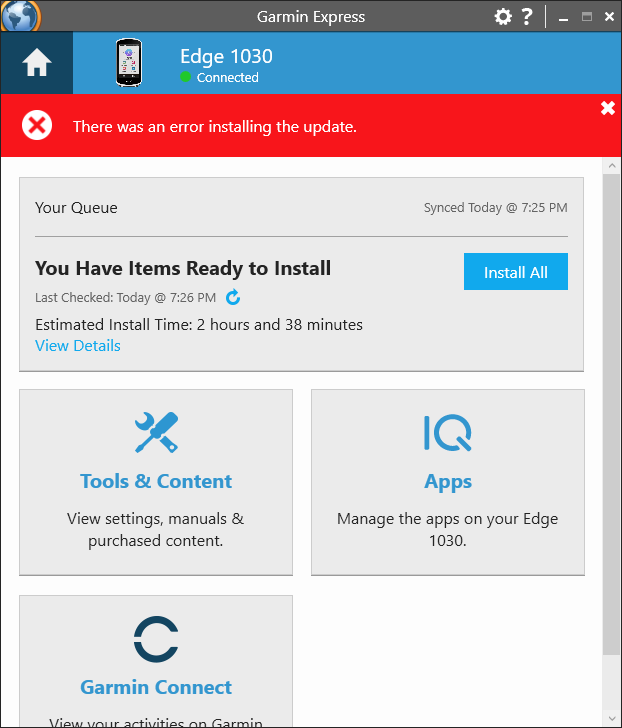This screenshot has height=728, width=622.
Task: Click 'Synced Today @ 7:25 PM' text
Action: coord(495,208)
